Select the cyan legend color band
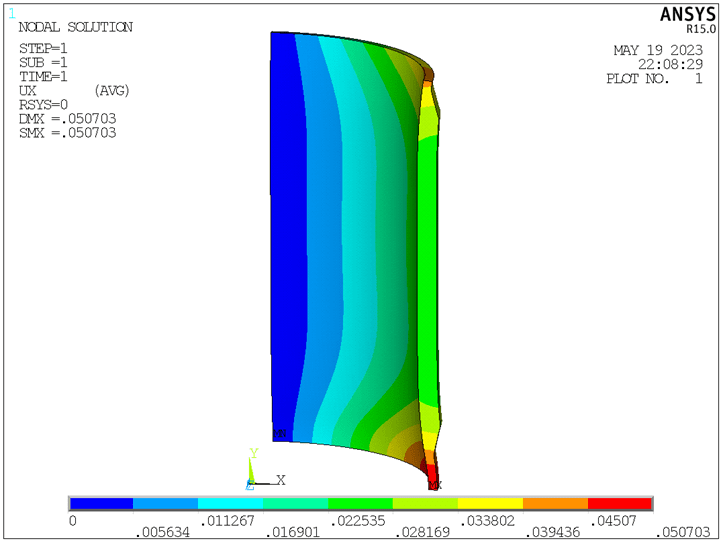The width and height of the screenshot is (723, 543). [x=230, y=503]
